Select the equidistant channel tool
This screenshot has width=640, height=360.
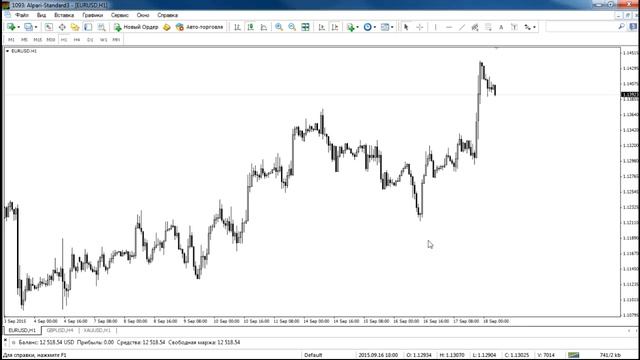coord(475,27)
